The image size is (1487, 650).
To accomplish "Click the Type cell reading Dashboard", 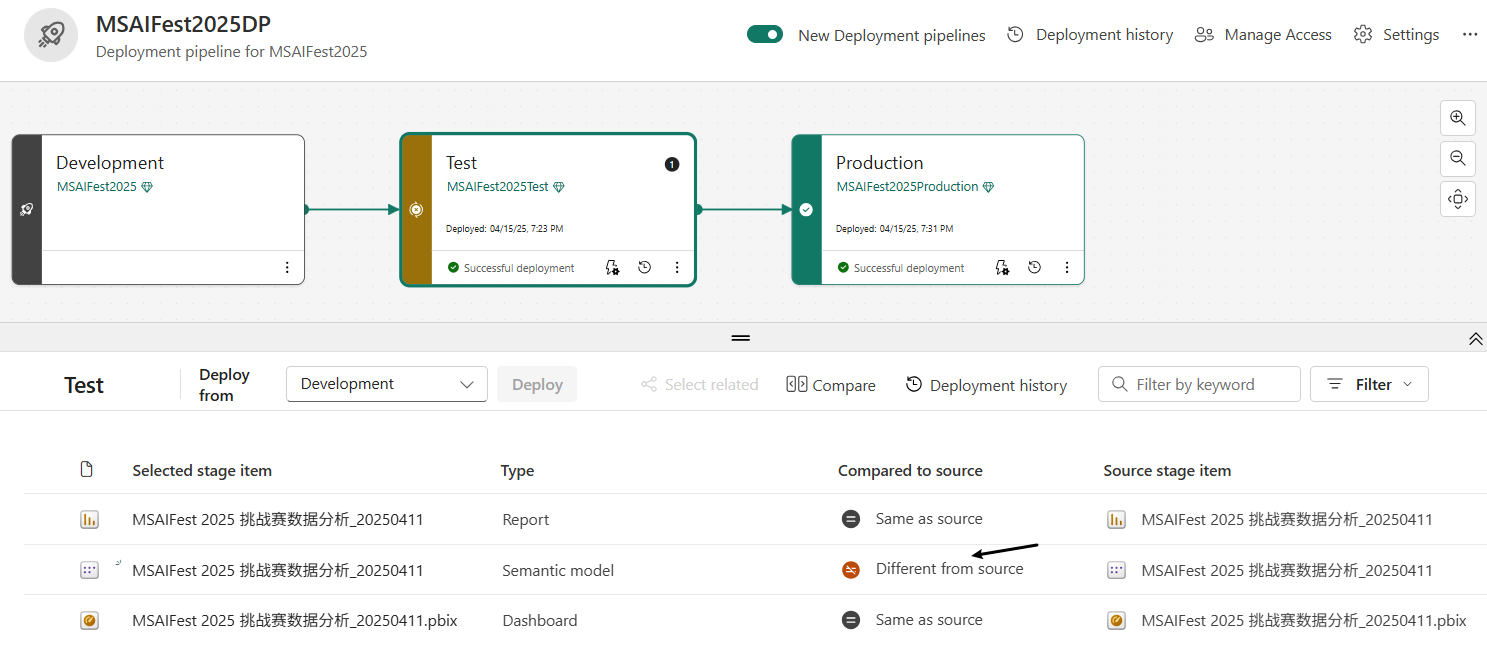I will tap(540, 620).
